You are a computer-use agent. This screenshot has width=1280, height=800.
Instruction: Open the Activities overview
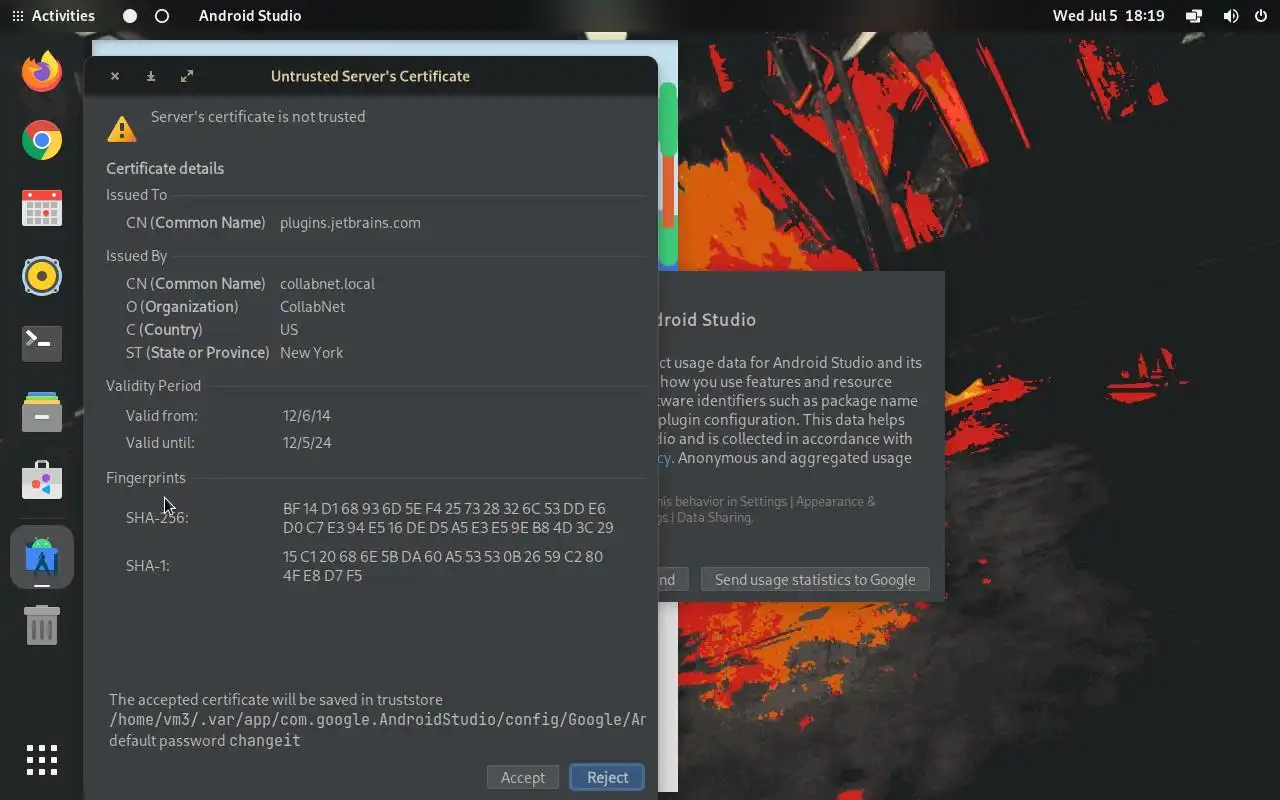pos(53,16)
